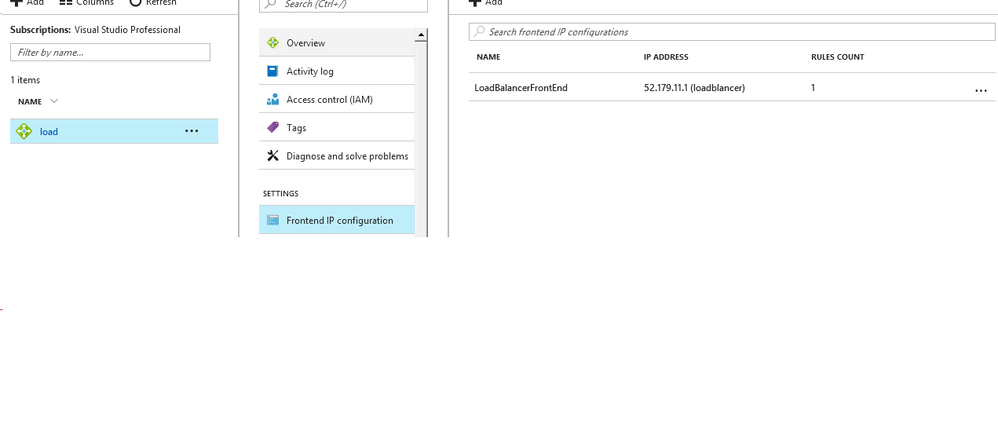The image size is (998, 446).
Task: Select the LoadBalancerFrontEnd name cell
Action: point(521,88)
